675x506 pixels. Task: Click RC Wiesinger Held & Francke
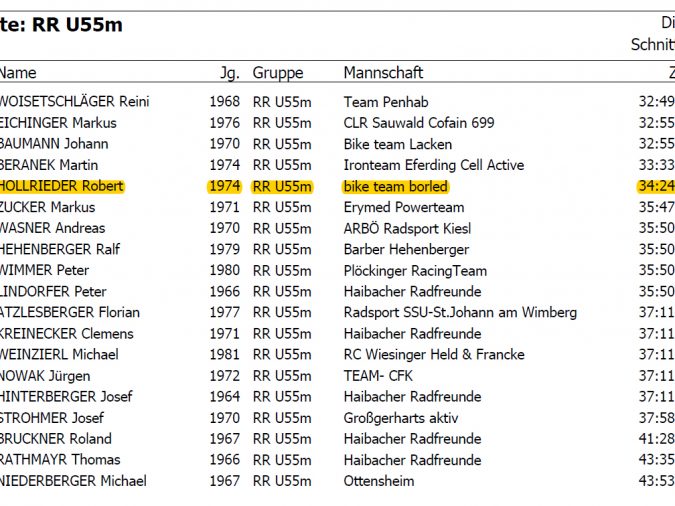(434, 354)
